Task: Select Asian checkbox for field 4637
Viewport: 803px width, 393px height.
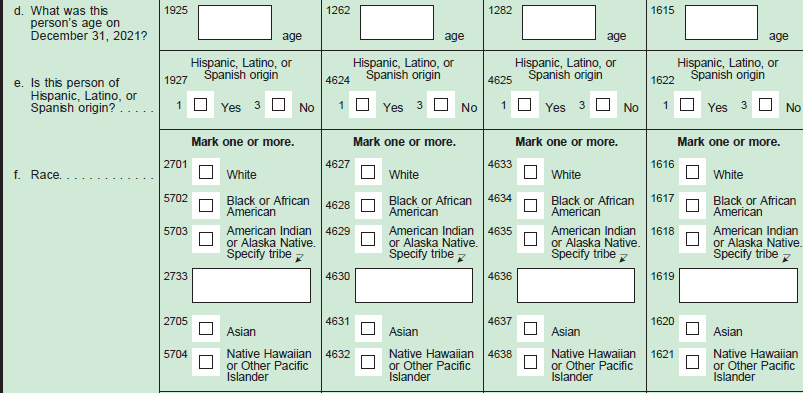Action: (531, 328)
